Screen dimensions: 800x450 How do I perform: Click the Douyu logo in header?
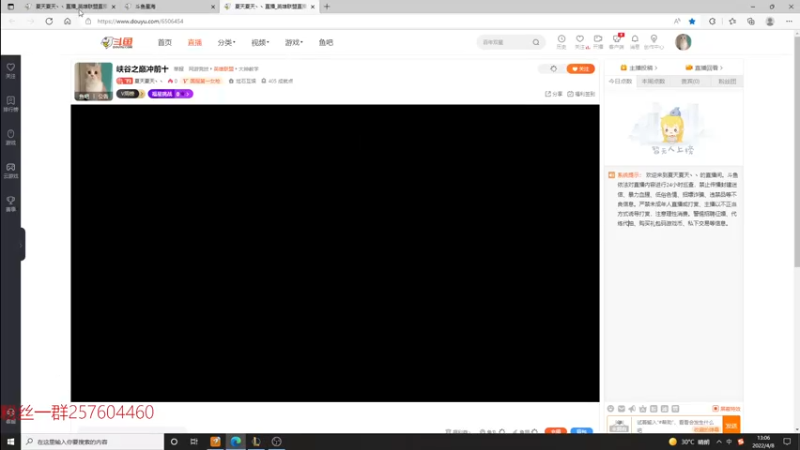pos(117,42)
